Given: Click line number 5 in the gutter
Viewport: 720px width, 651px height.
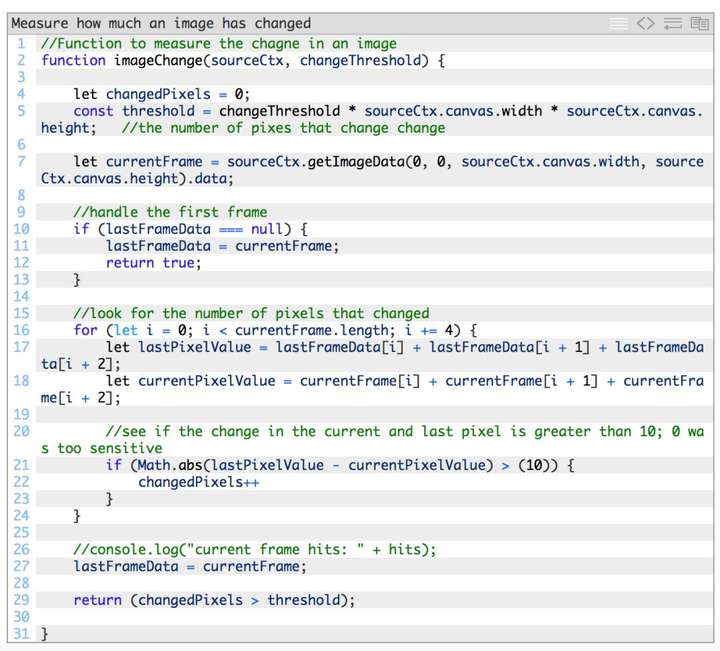Looking at the screenshot, I should (x=21, y=111).
